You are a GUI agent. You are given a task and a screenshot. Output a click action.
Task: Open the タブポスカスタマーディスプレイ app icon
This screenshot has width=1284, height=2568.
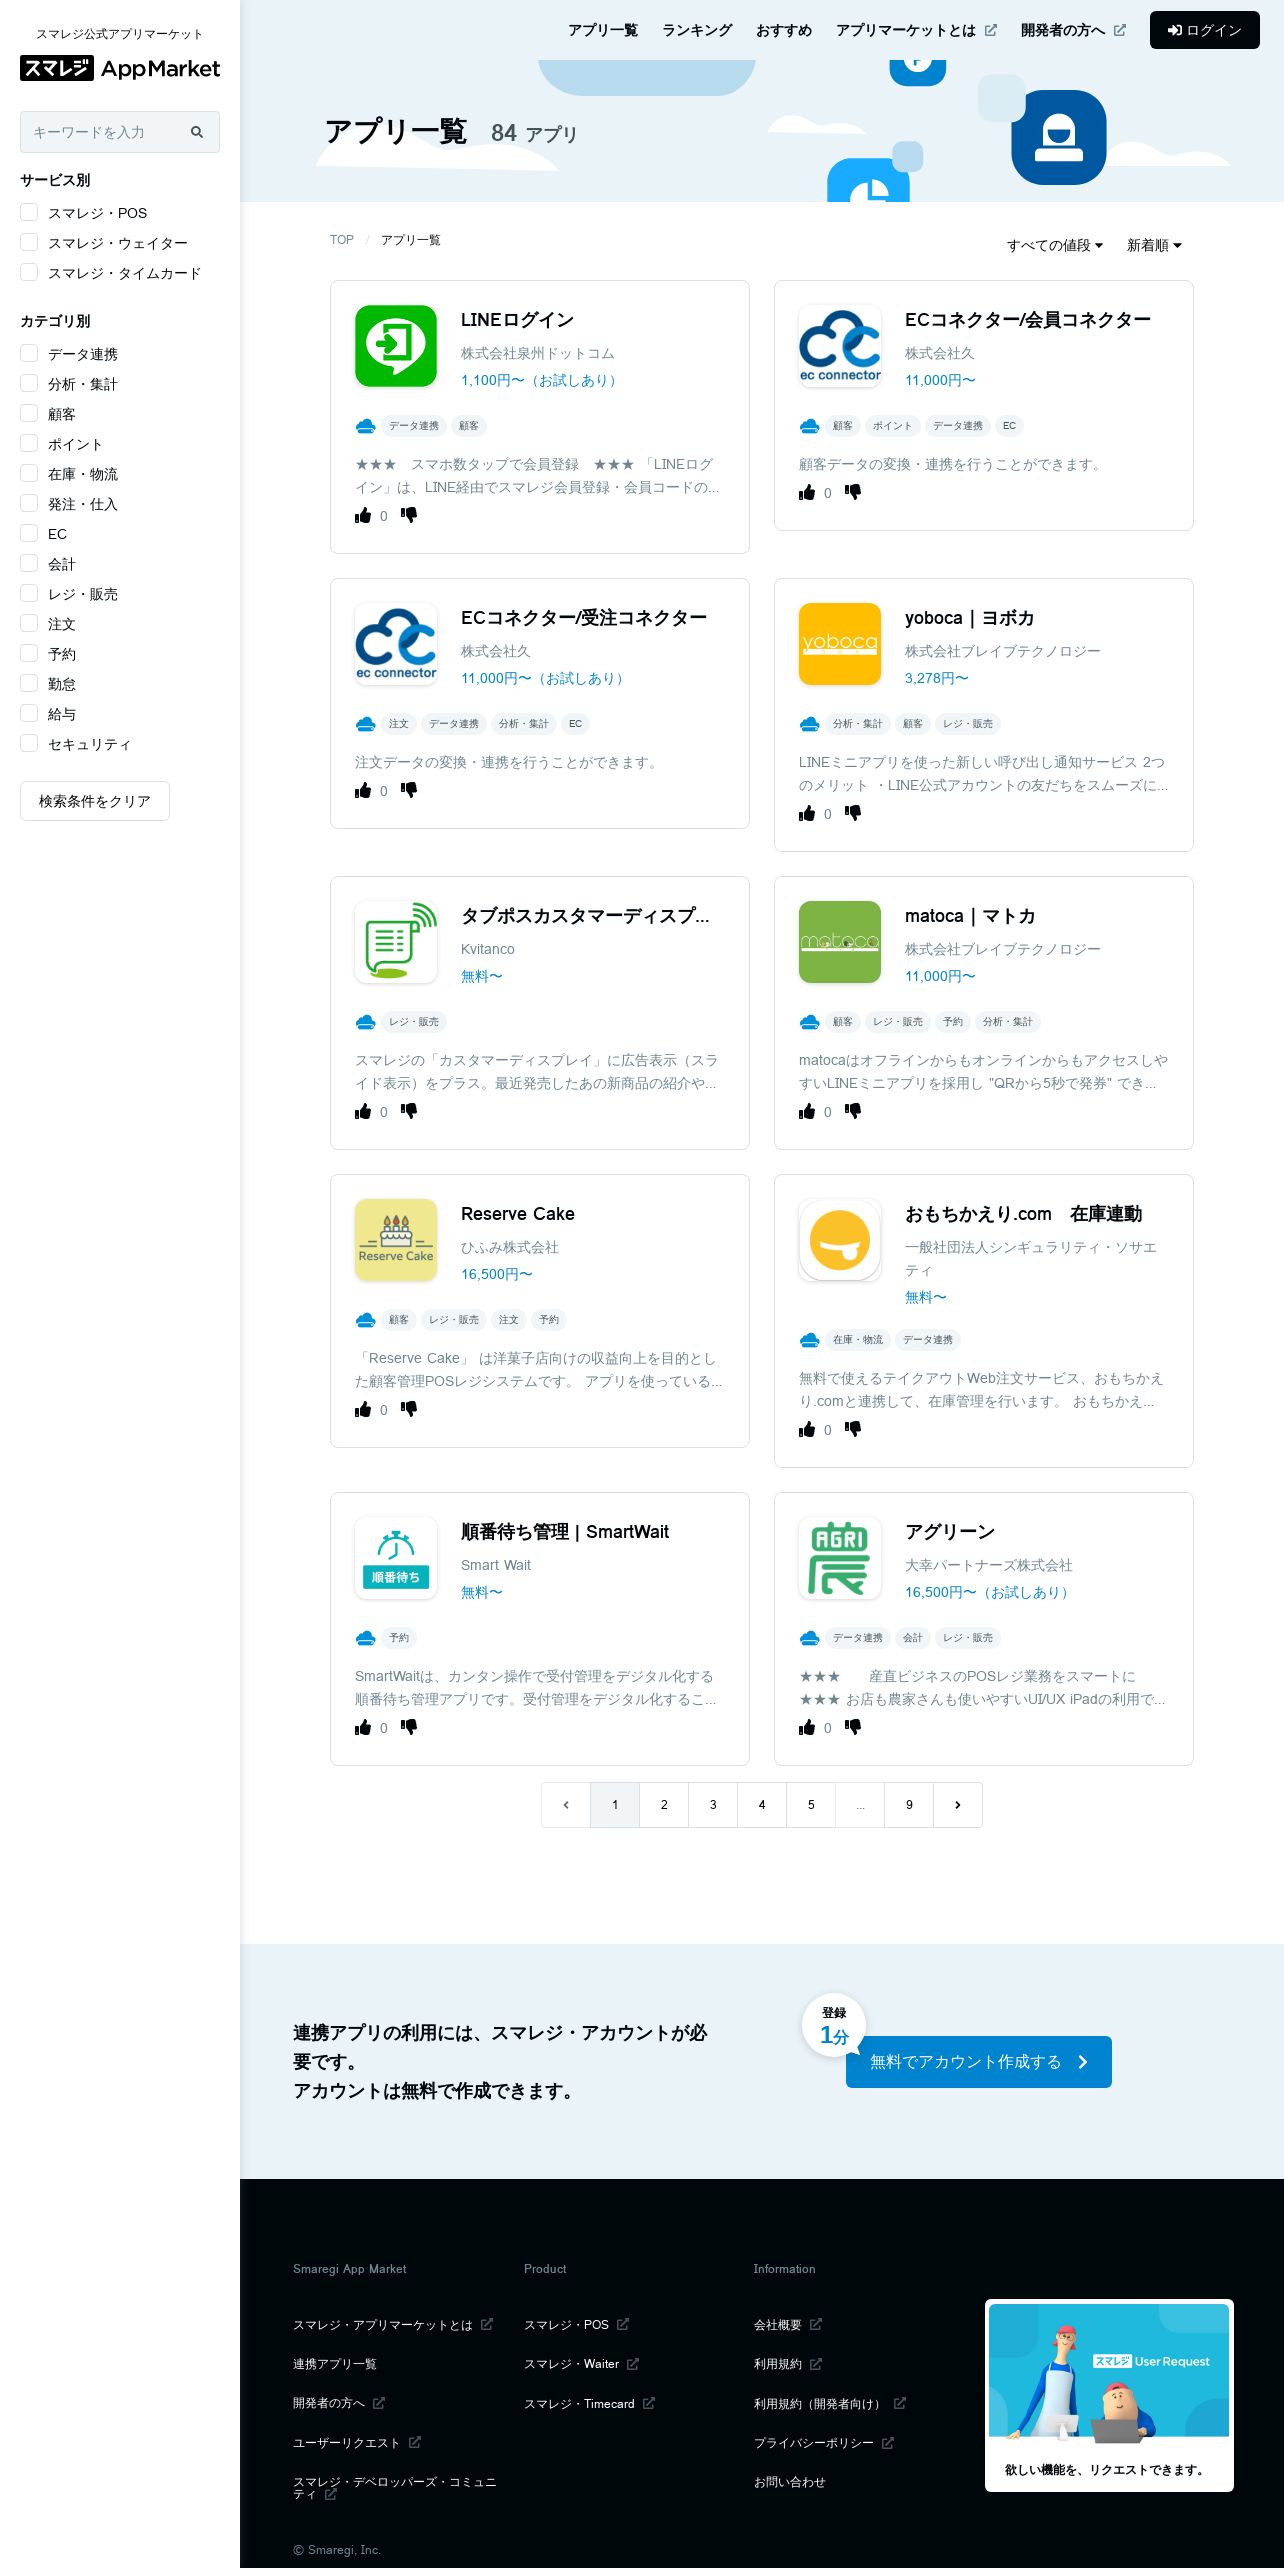click(396, 942)
